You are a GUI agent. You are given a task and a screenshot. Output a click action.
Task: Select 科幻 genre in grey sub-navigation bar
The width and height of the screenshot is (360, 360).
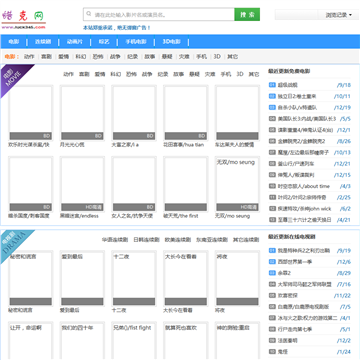(x=81, y=57)
